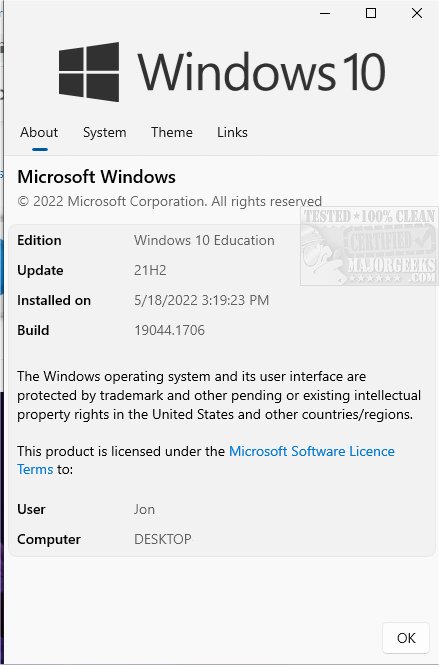Screen dimensions: 439x665
Task: Click the Microsoft Windows heading
Action: 96,177
